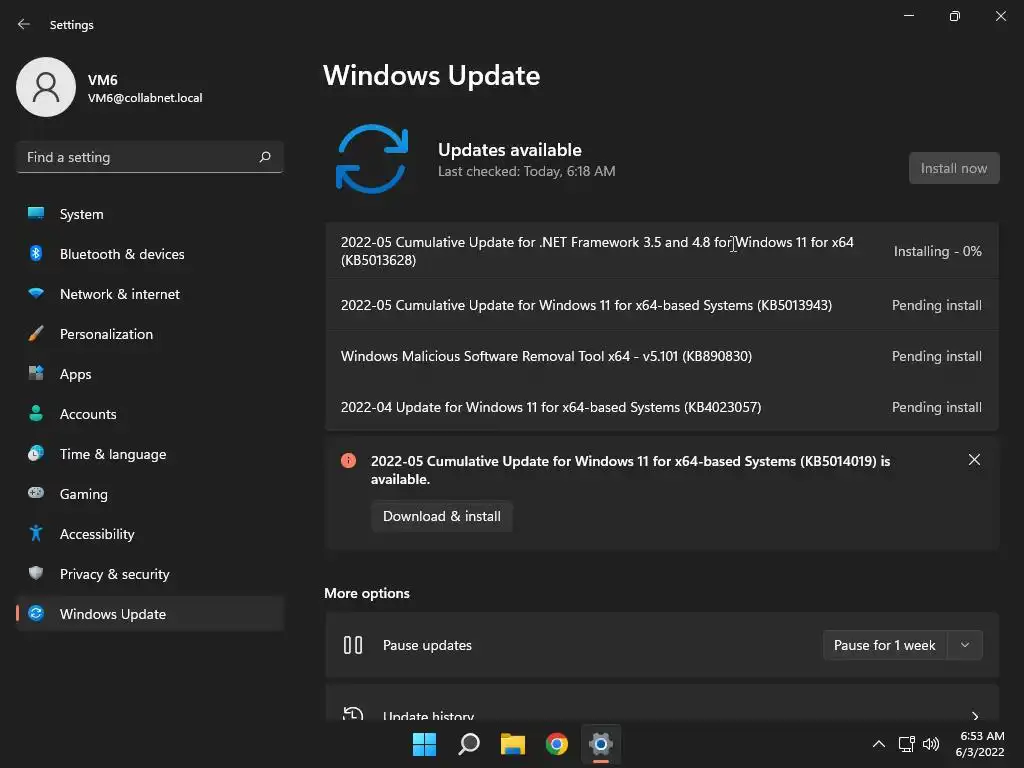Viewport: 1024px width, 768px height.
Task: Select Apps settings category
Action: pos(150,374)
